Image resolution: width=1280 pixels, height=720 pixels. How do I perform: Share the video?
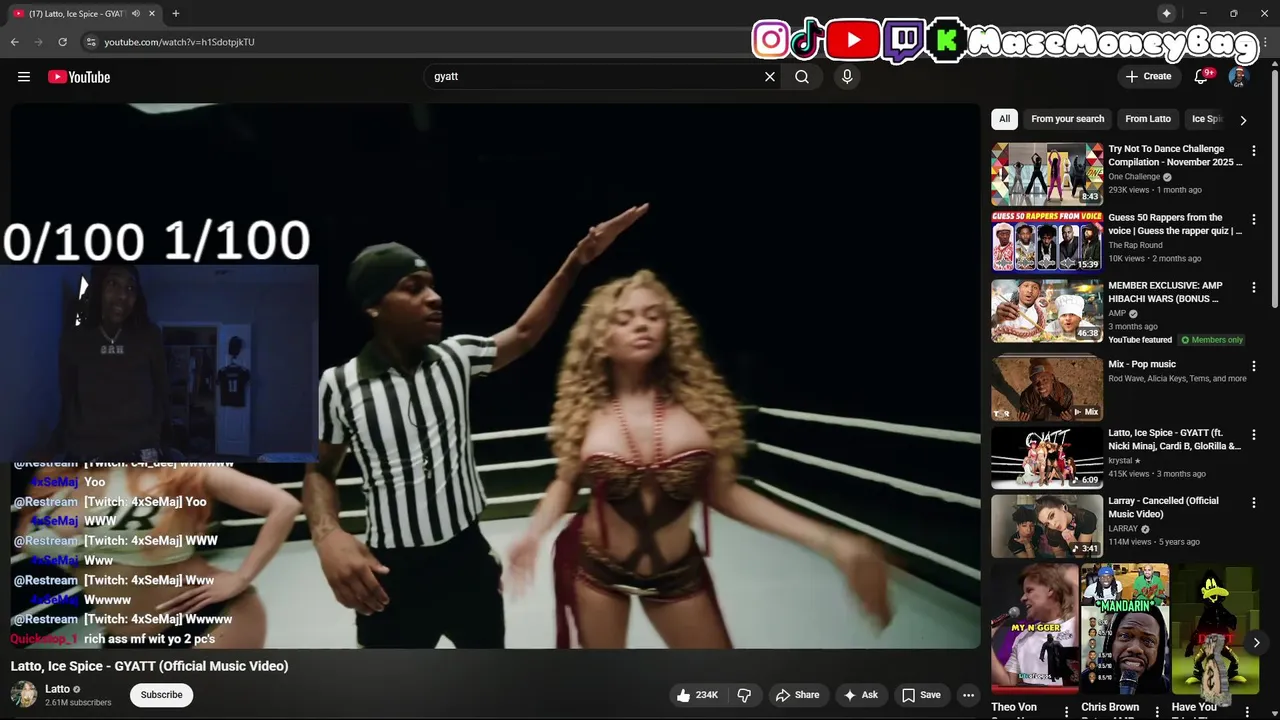point(797,695)
